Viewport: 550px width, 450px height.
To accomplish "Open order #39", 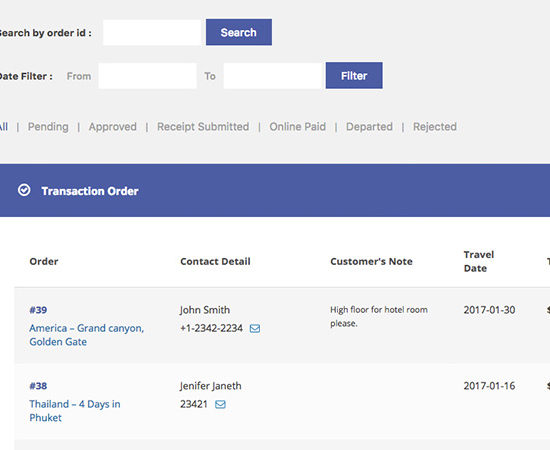I will (38, 310).
